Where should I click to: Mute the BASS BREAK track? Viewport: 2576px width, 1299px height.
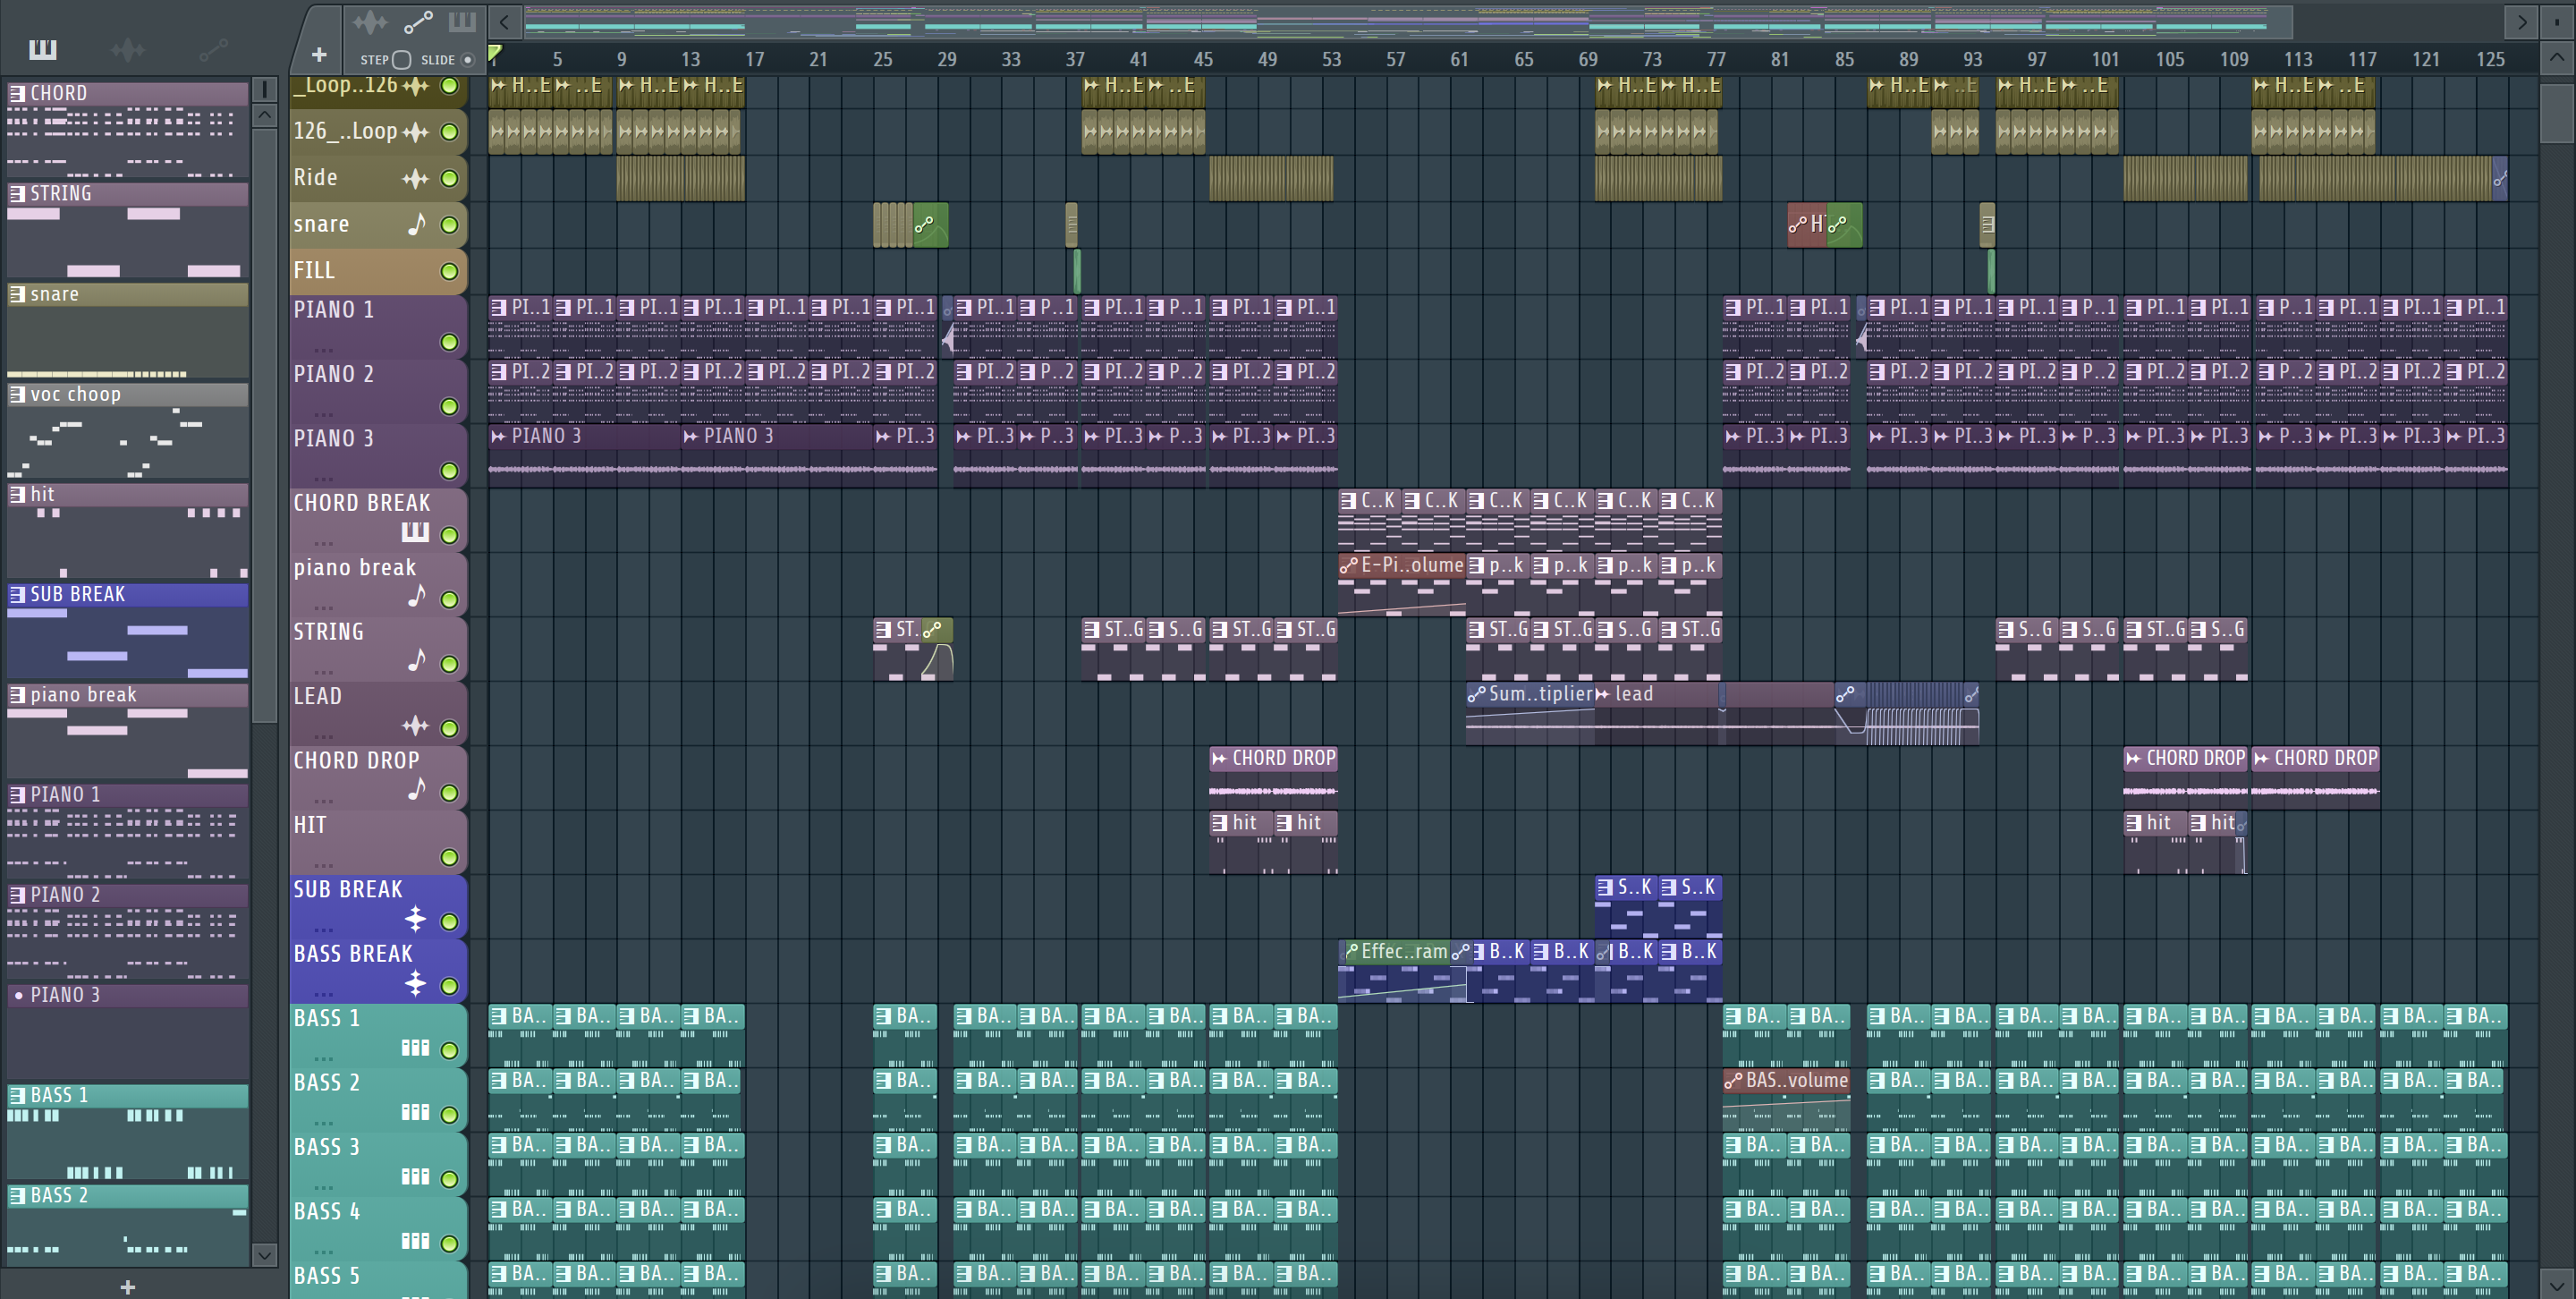449,986
